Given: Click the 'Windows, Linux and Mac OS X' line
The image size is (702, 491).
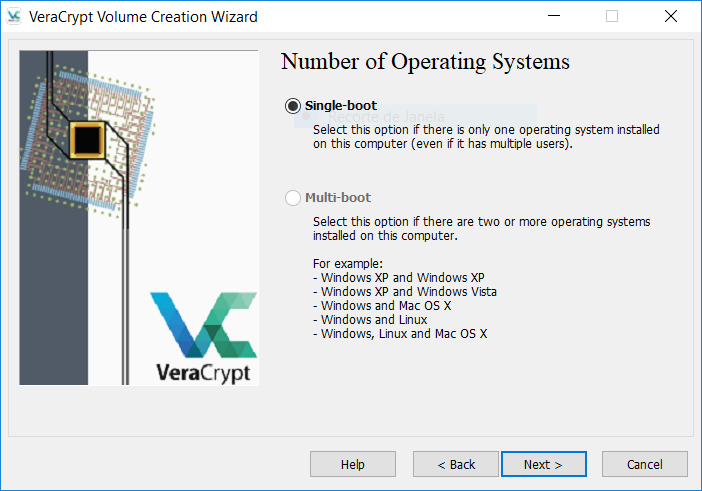Looking at the screenshot, I should pos(400,334).
